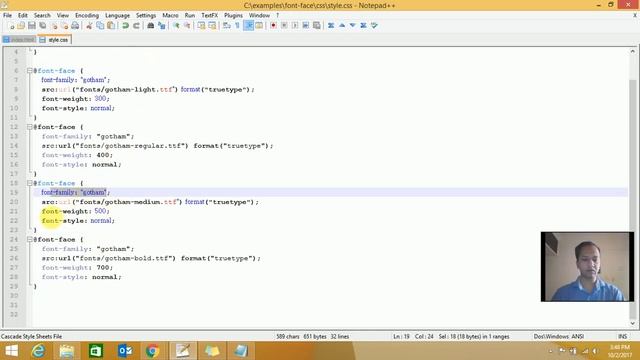The width and height of the screenshot is (640, 360).
Task: Open Google Chrome from the taskbar
Action: 153,351
